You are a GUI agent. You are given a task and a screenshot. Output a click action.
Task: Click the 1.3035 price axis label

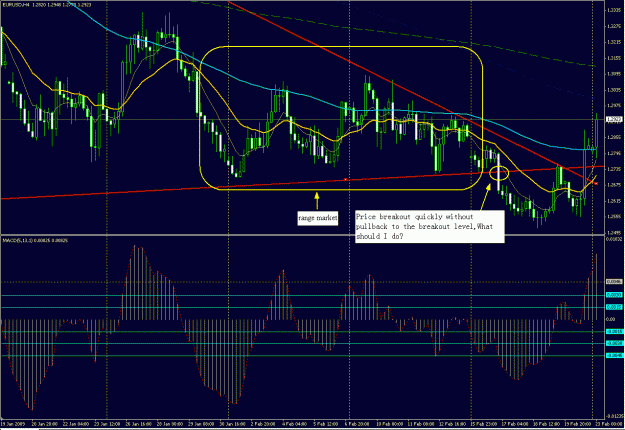point(614,90)
